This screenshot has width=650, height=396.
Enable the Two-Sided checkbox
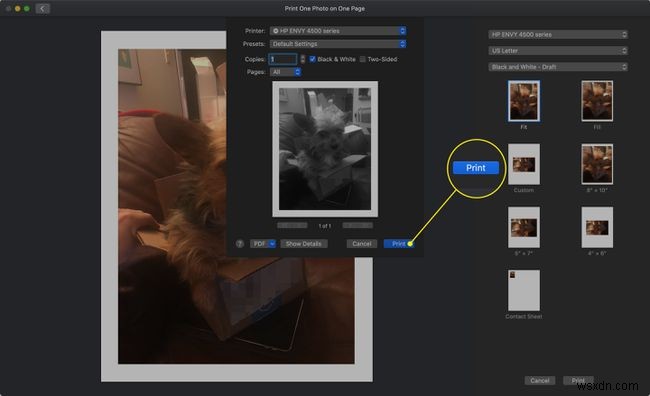tap(363, 59)
